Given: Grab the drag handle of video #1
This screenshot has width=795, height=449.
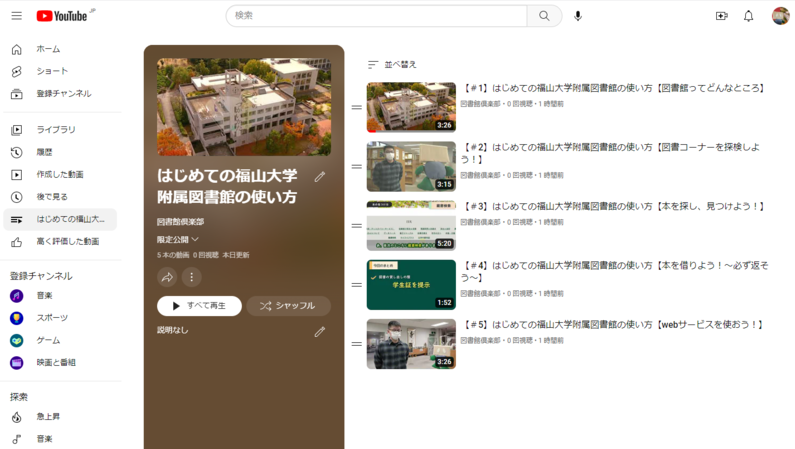Looking at the screenshot, I should tap(356, 108).
